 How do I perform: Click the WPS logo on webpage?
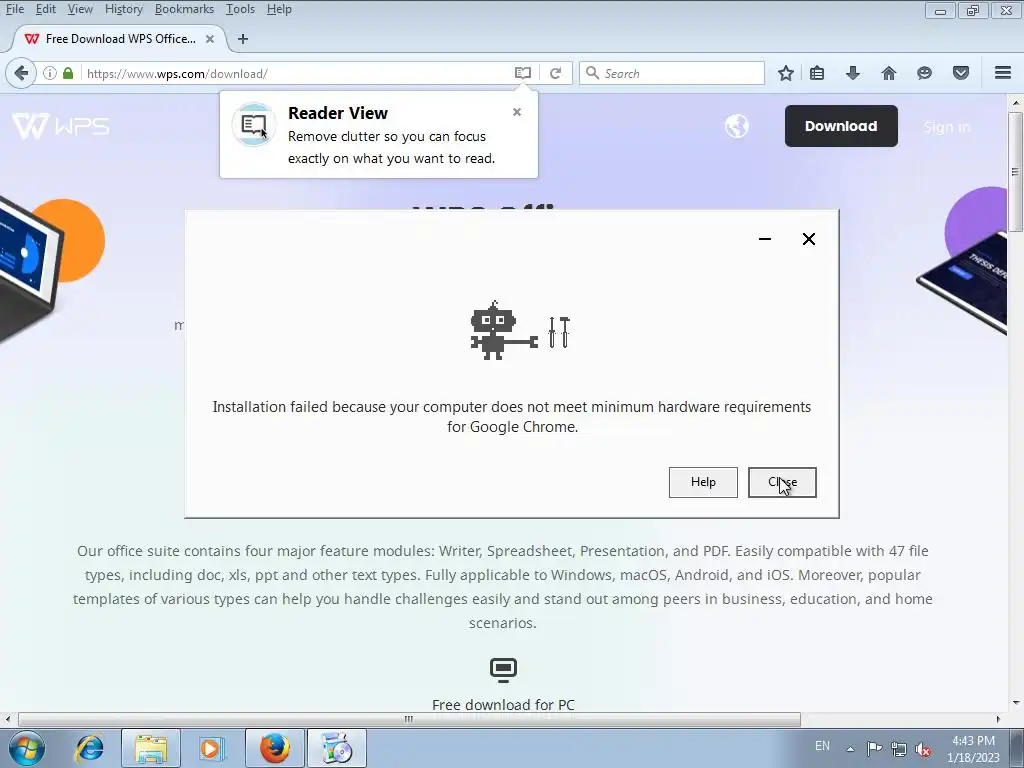point(61,125)
